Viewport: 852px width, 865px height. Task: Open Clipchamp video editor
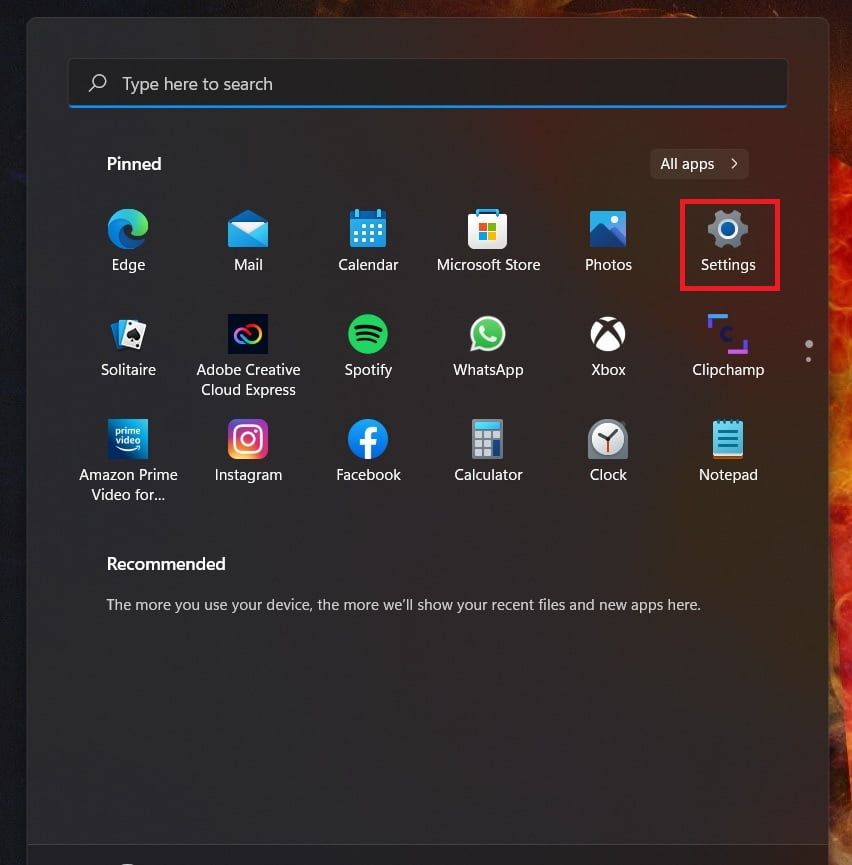[728, 345]
